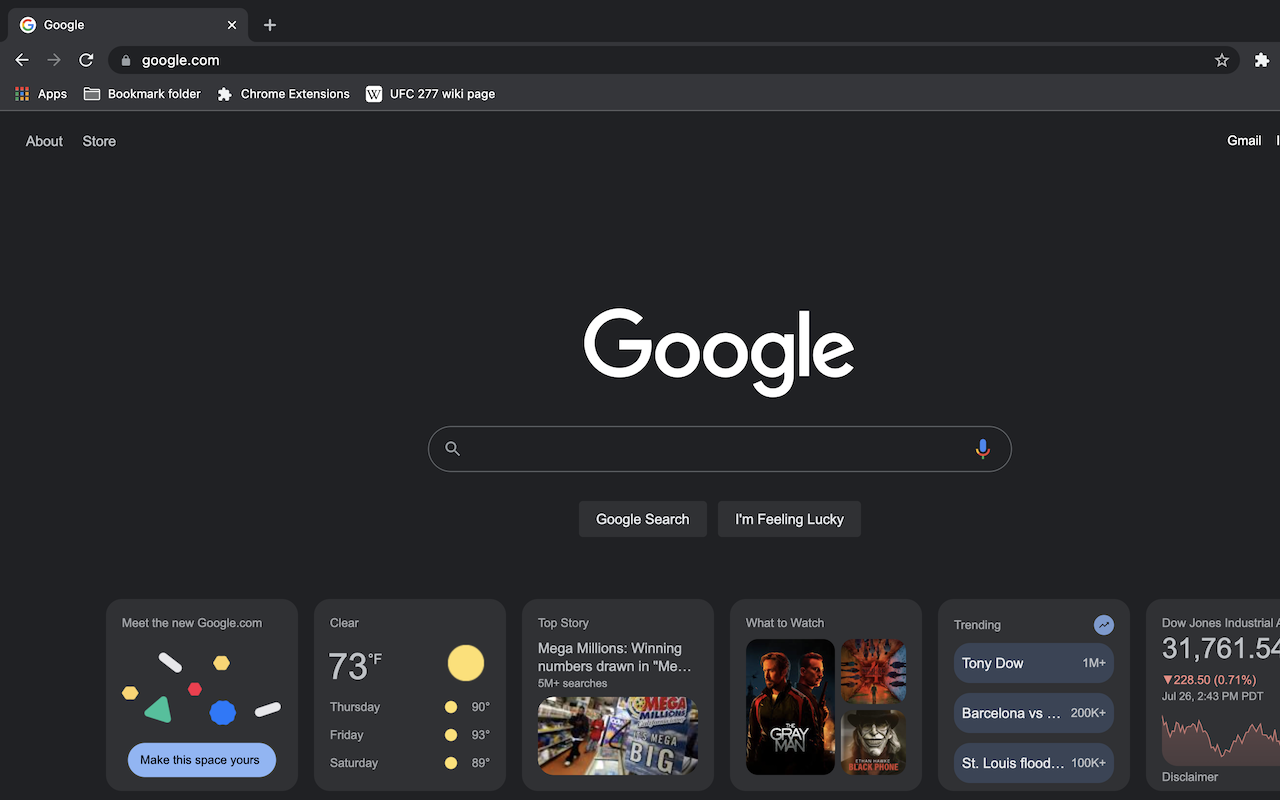This screenshot has width=1280, height=800.
Task: Click The Gray Man movie thumbnail
Action: click(x=790, y=707)
